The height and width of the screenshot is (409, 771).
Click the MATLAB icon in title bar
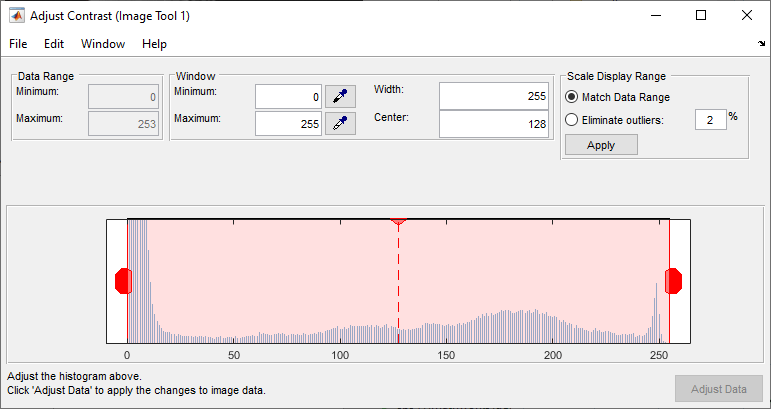click(16, 16)
